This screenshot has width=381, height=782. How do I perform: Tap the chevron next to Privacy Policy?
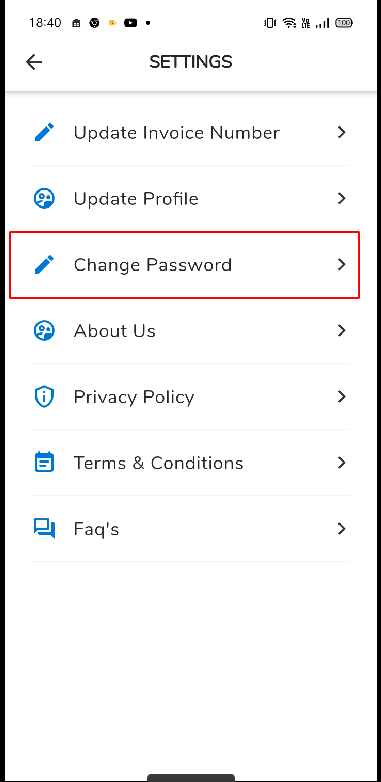tap(342, 396)
